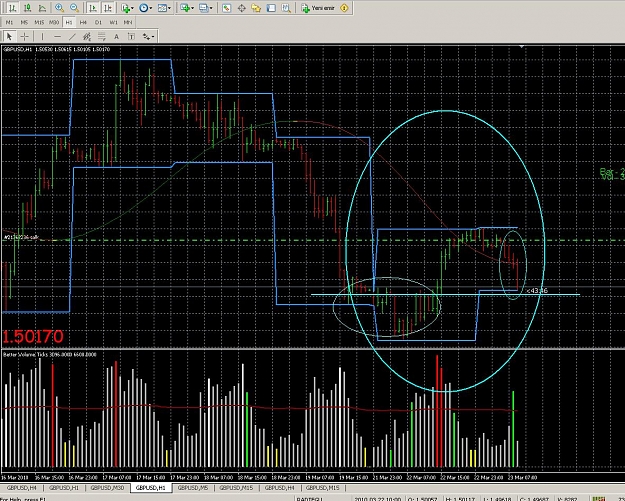The image size is (625, 501).
Task: Select the text 'A' tool
Action: pyautogui.click(x=116, y=37)
